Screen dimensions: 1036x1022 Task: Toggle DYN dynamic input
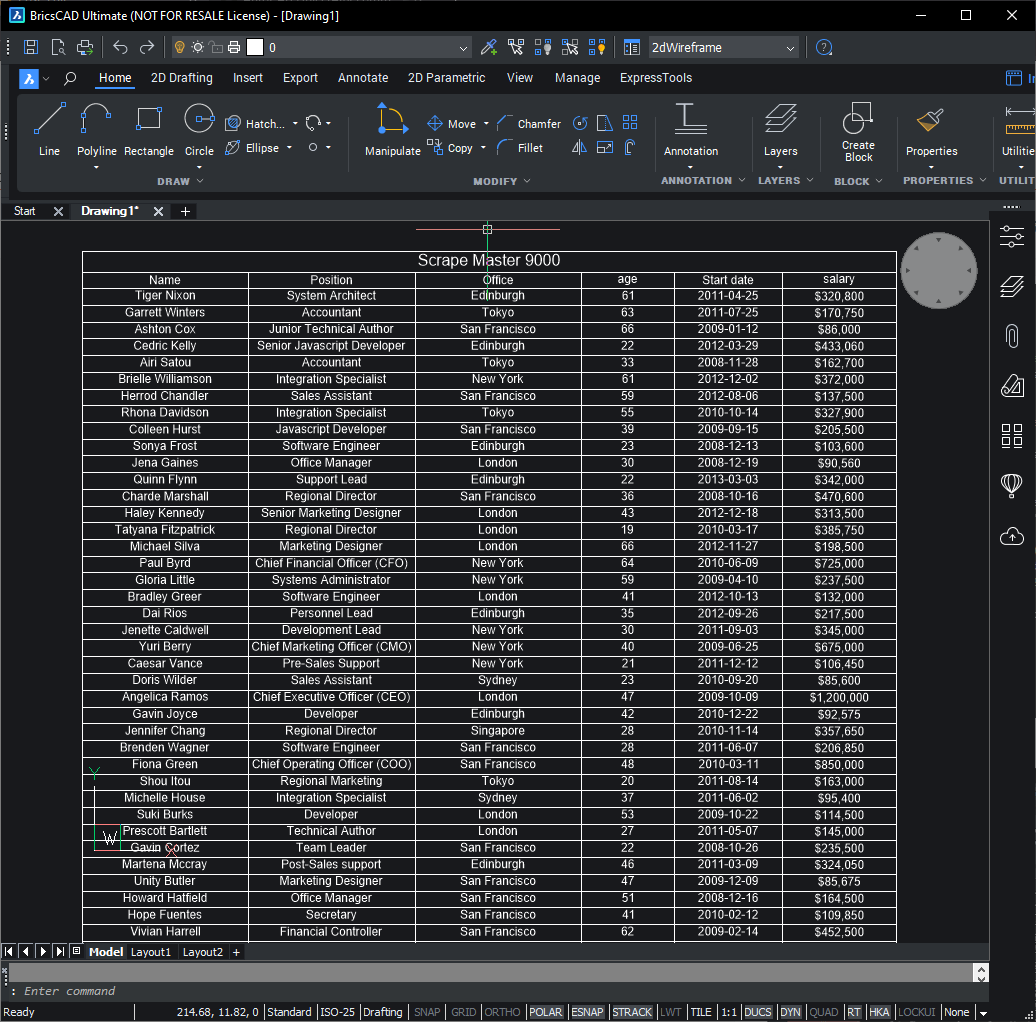[x=790, y=1011]
